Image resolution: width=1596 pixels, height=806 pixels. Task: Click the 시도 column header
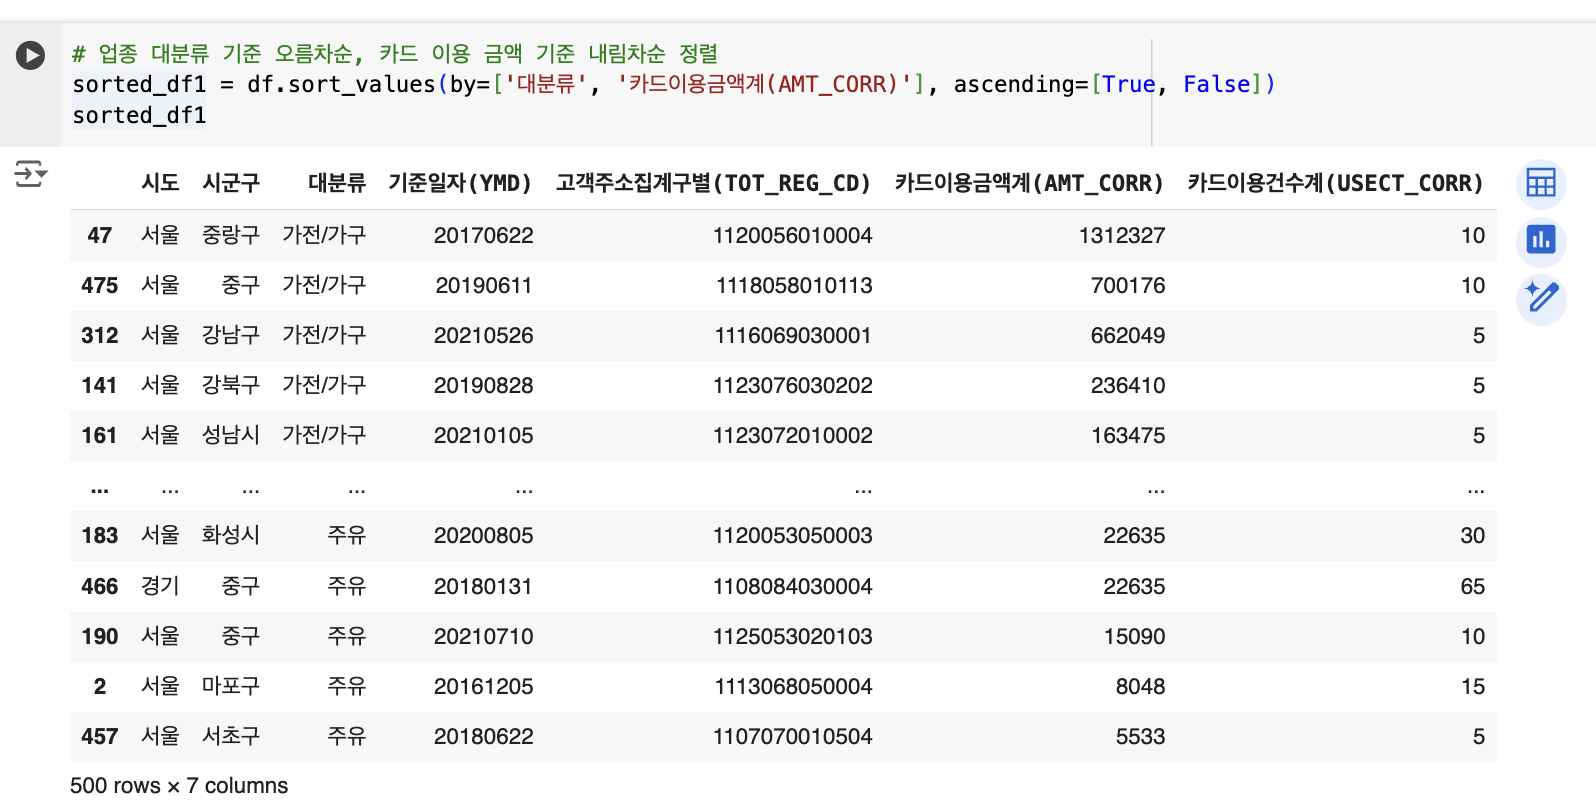click(x=160, y=183)
